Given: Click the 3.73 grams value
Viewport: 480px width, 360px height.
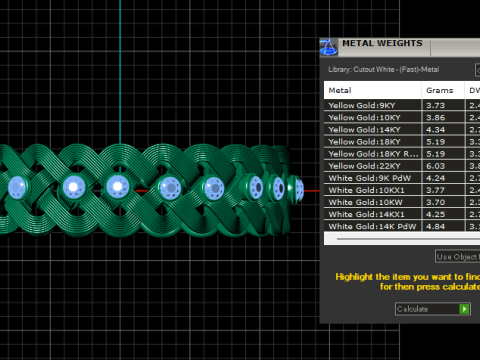Looking at the screenshot, I should pos(435,105).
